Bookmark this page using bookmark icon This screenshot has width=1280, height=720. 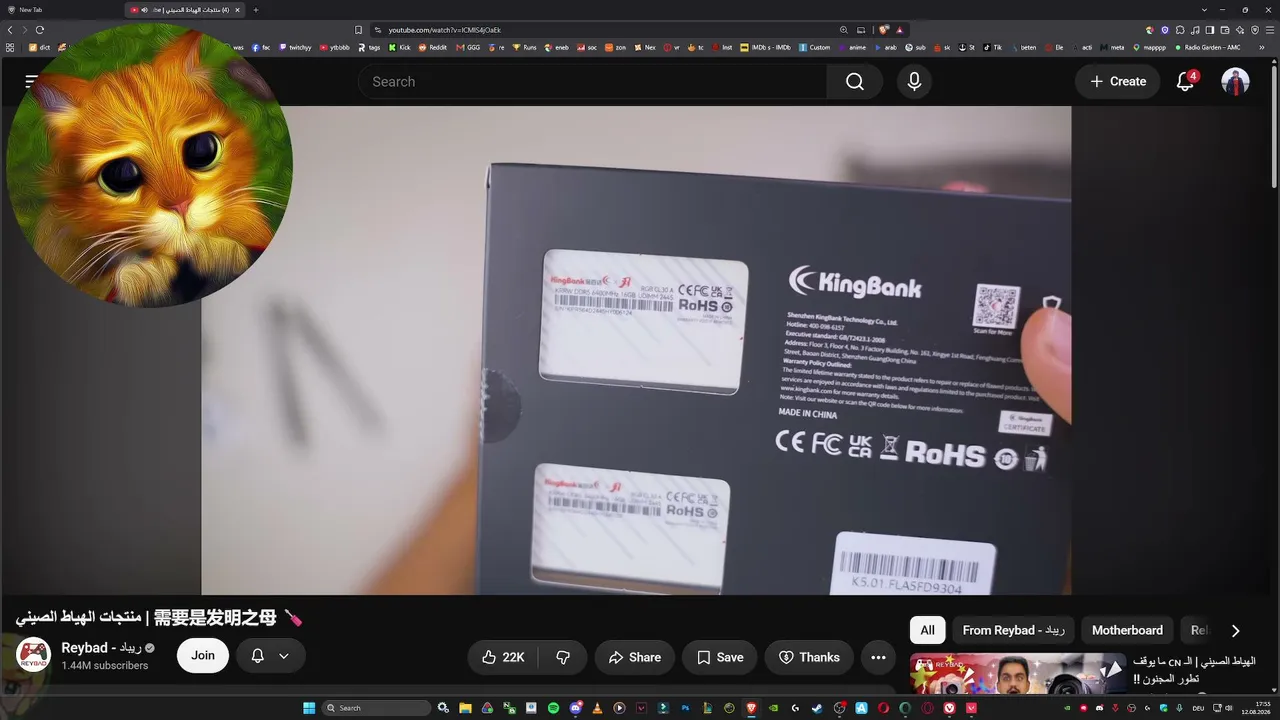359,30
